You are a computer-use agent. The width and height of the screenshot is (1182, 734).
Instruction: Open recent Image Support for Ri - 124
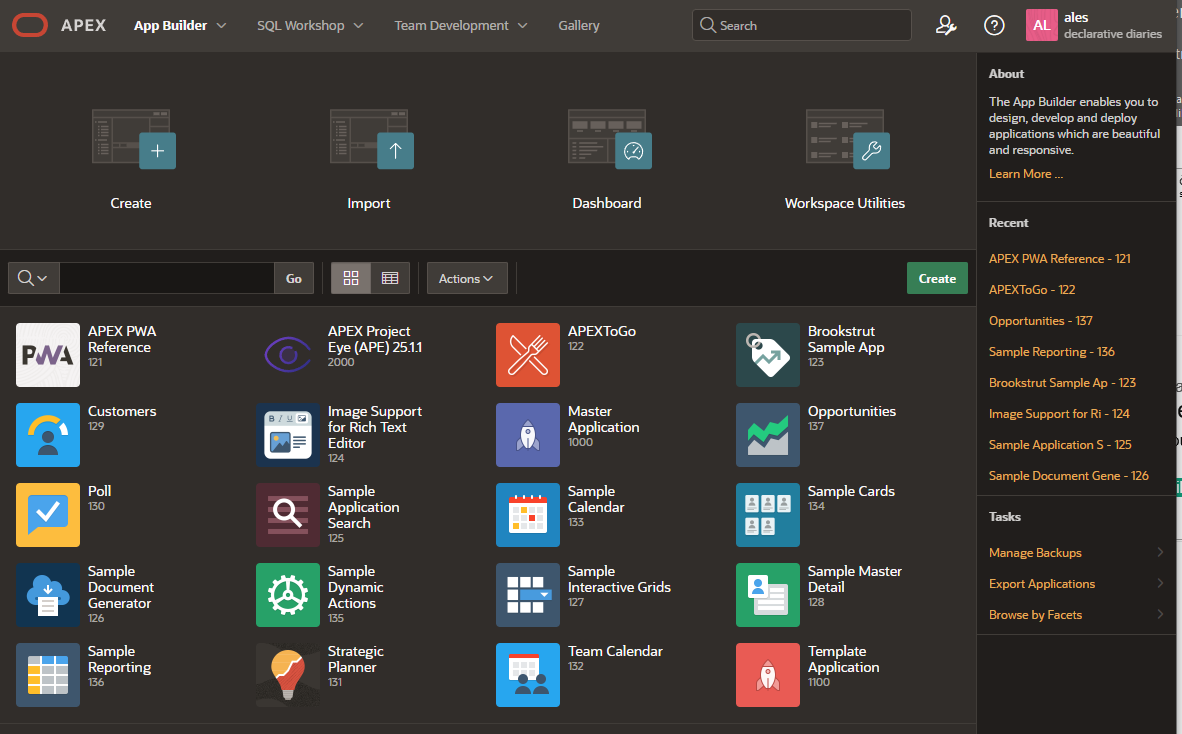pos(1059,413)
